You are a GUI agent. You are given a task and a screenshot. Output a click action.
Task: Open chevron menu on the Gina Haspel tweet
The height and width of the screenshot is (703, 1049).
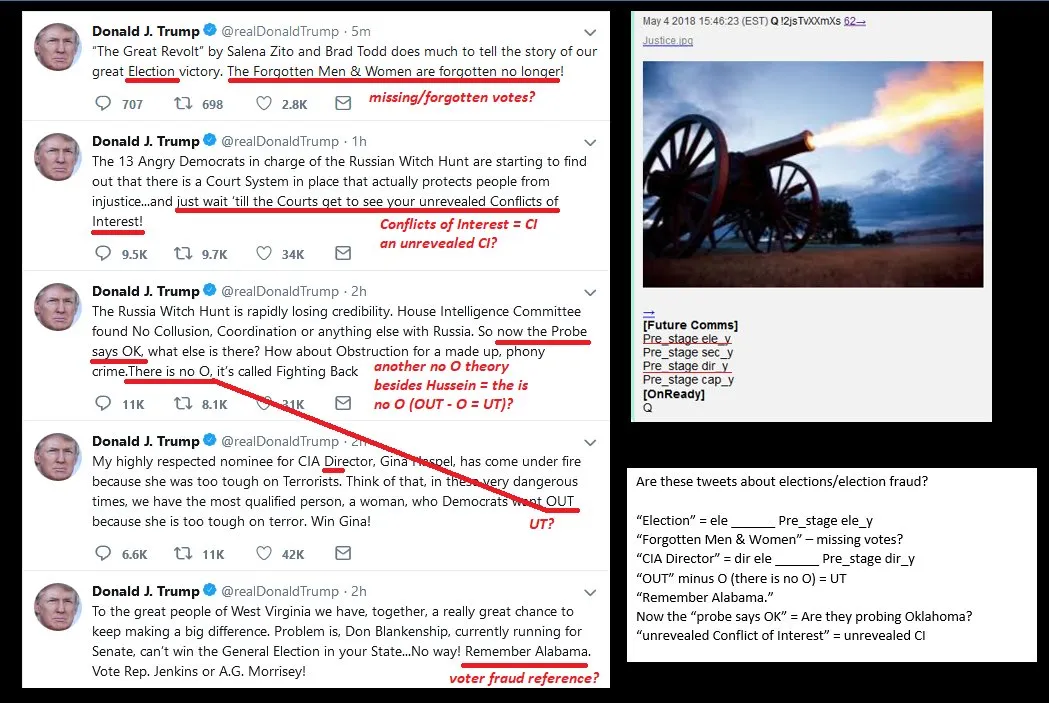coord(590,443)
